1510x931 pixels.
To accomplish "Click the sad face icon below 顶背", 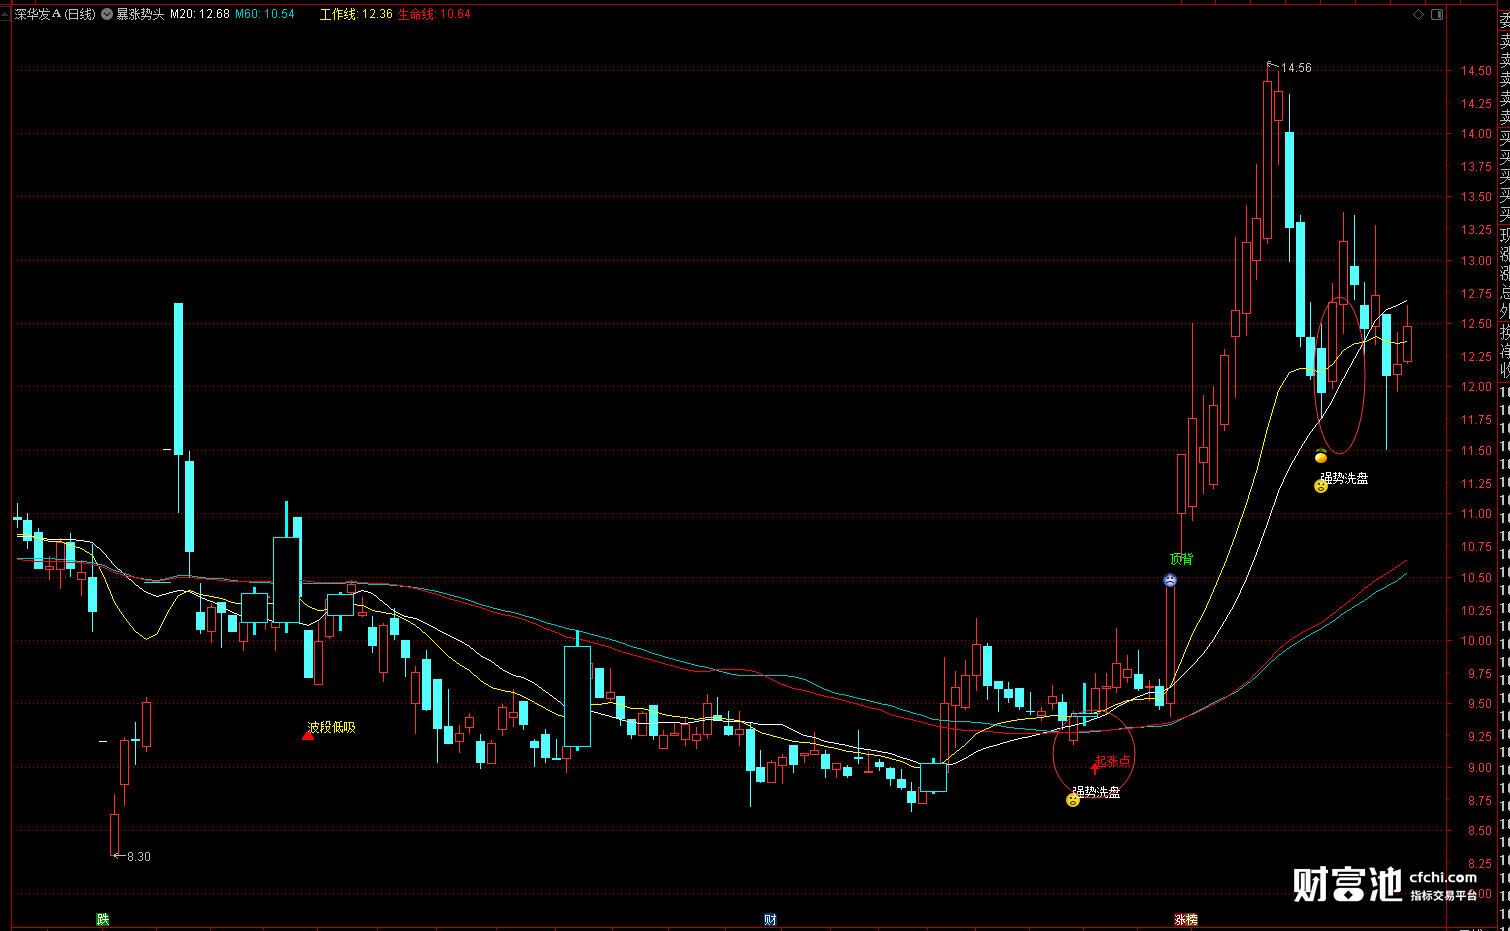I will coord(1170,580).
